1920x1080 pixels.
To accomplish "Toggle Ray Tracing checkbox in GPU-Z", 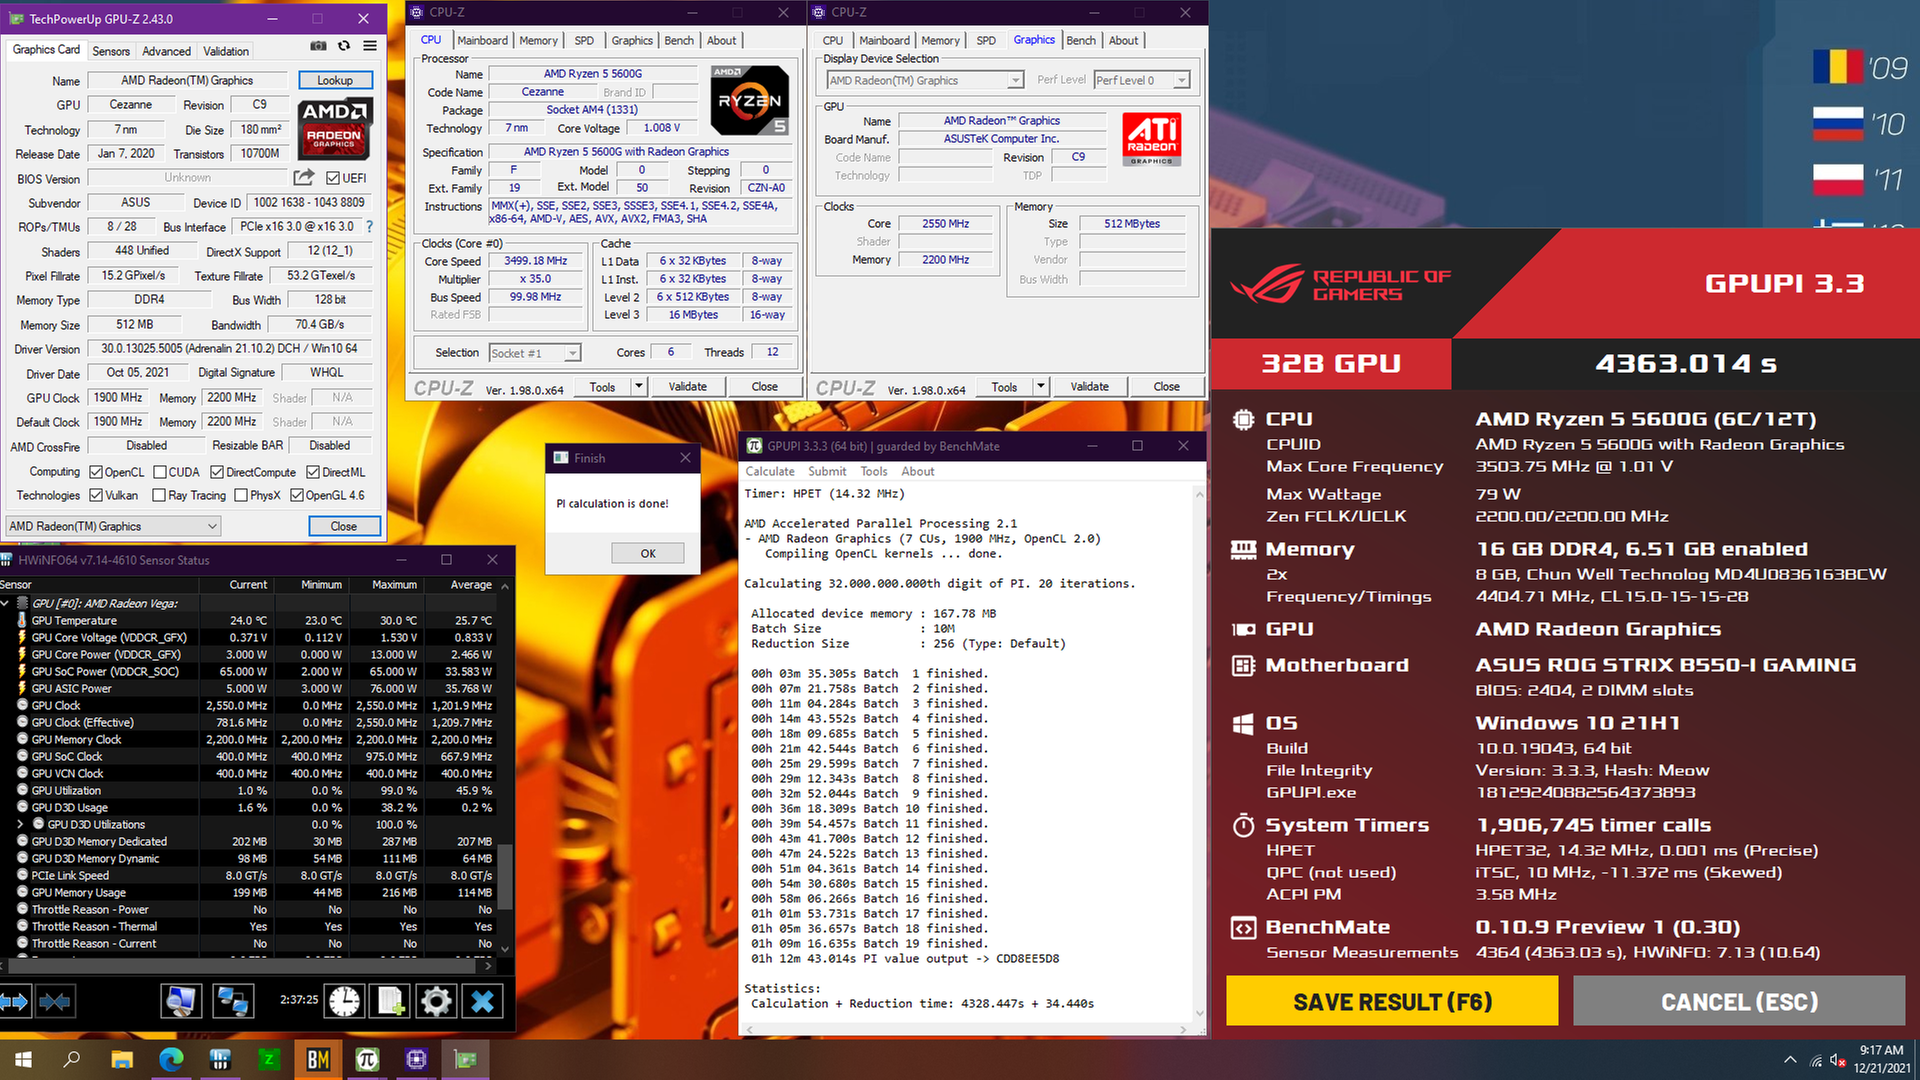I will [x=159, y=495].
